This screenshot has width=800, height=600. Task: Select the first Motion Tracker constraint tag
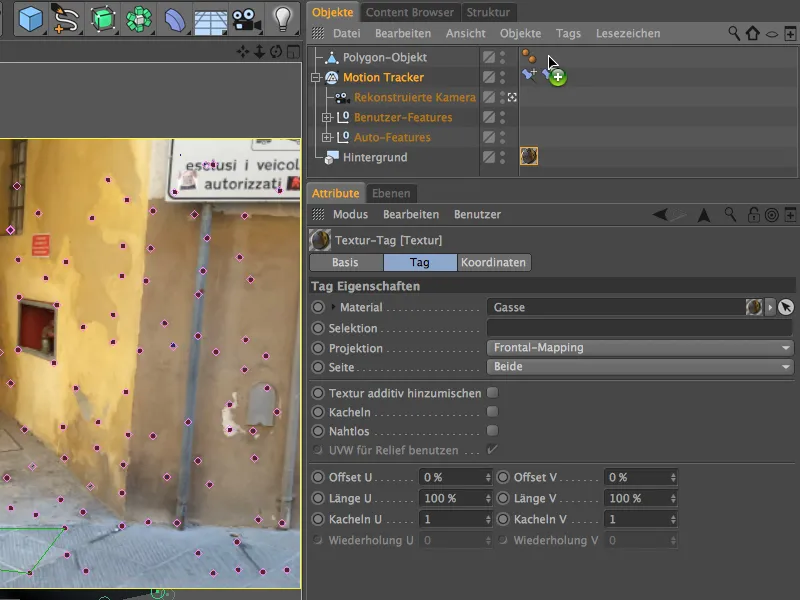click(529, 76)
